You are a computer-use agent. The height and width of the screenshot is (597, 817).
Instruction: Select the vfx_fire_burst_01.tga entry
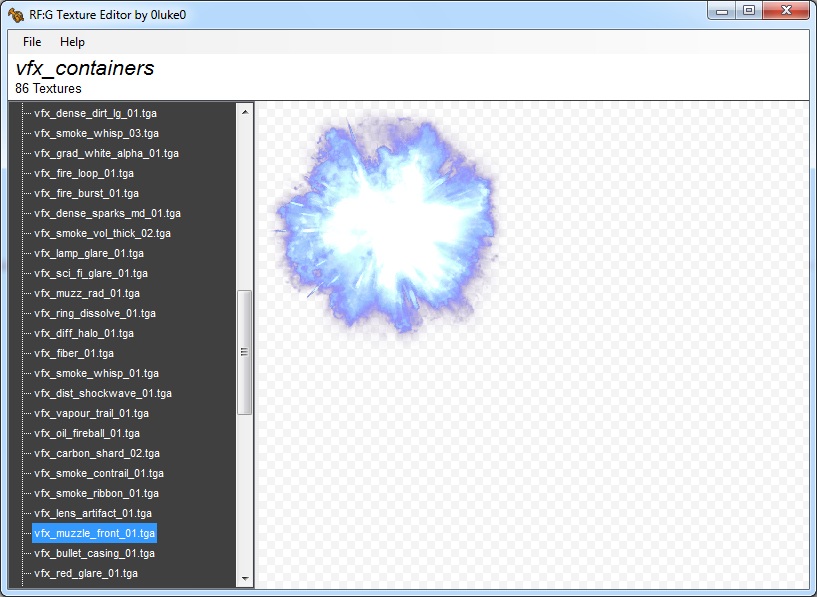(x=86, y=193)
